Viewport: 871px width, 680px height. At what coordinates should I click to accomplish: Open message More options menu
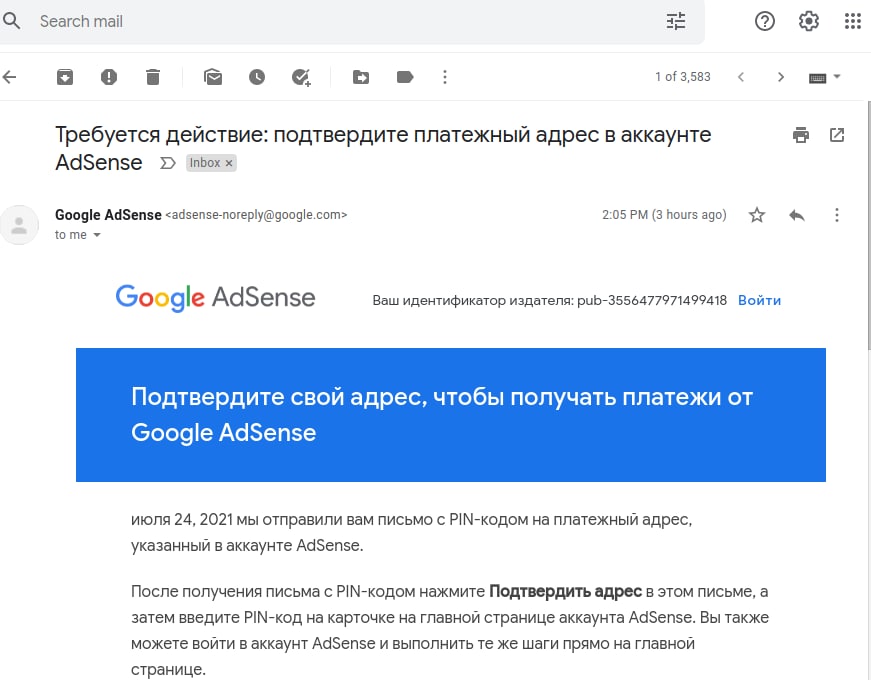pyautogui.click(x=837, y=214)
